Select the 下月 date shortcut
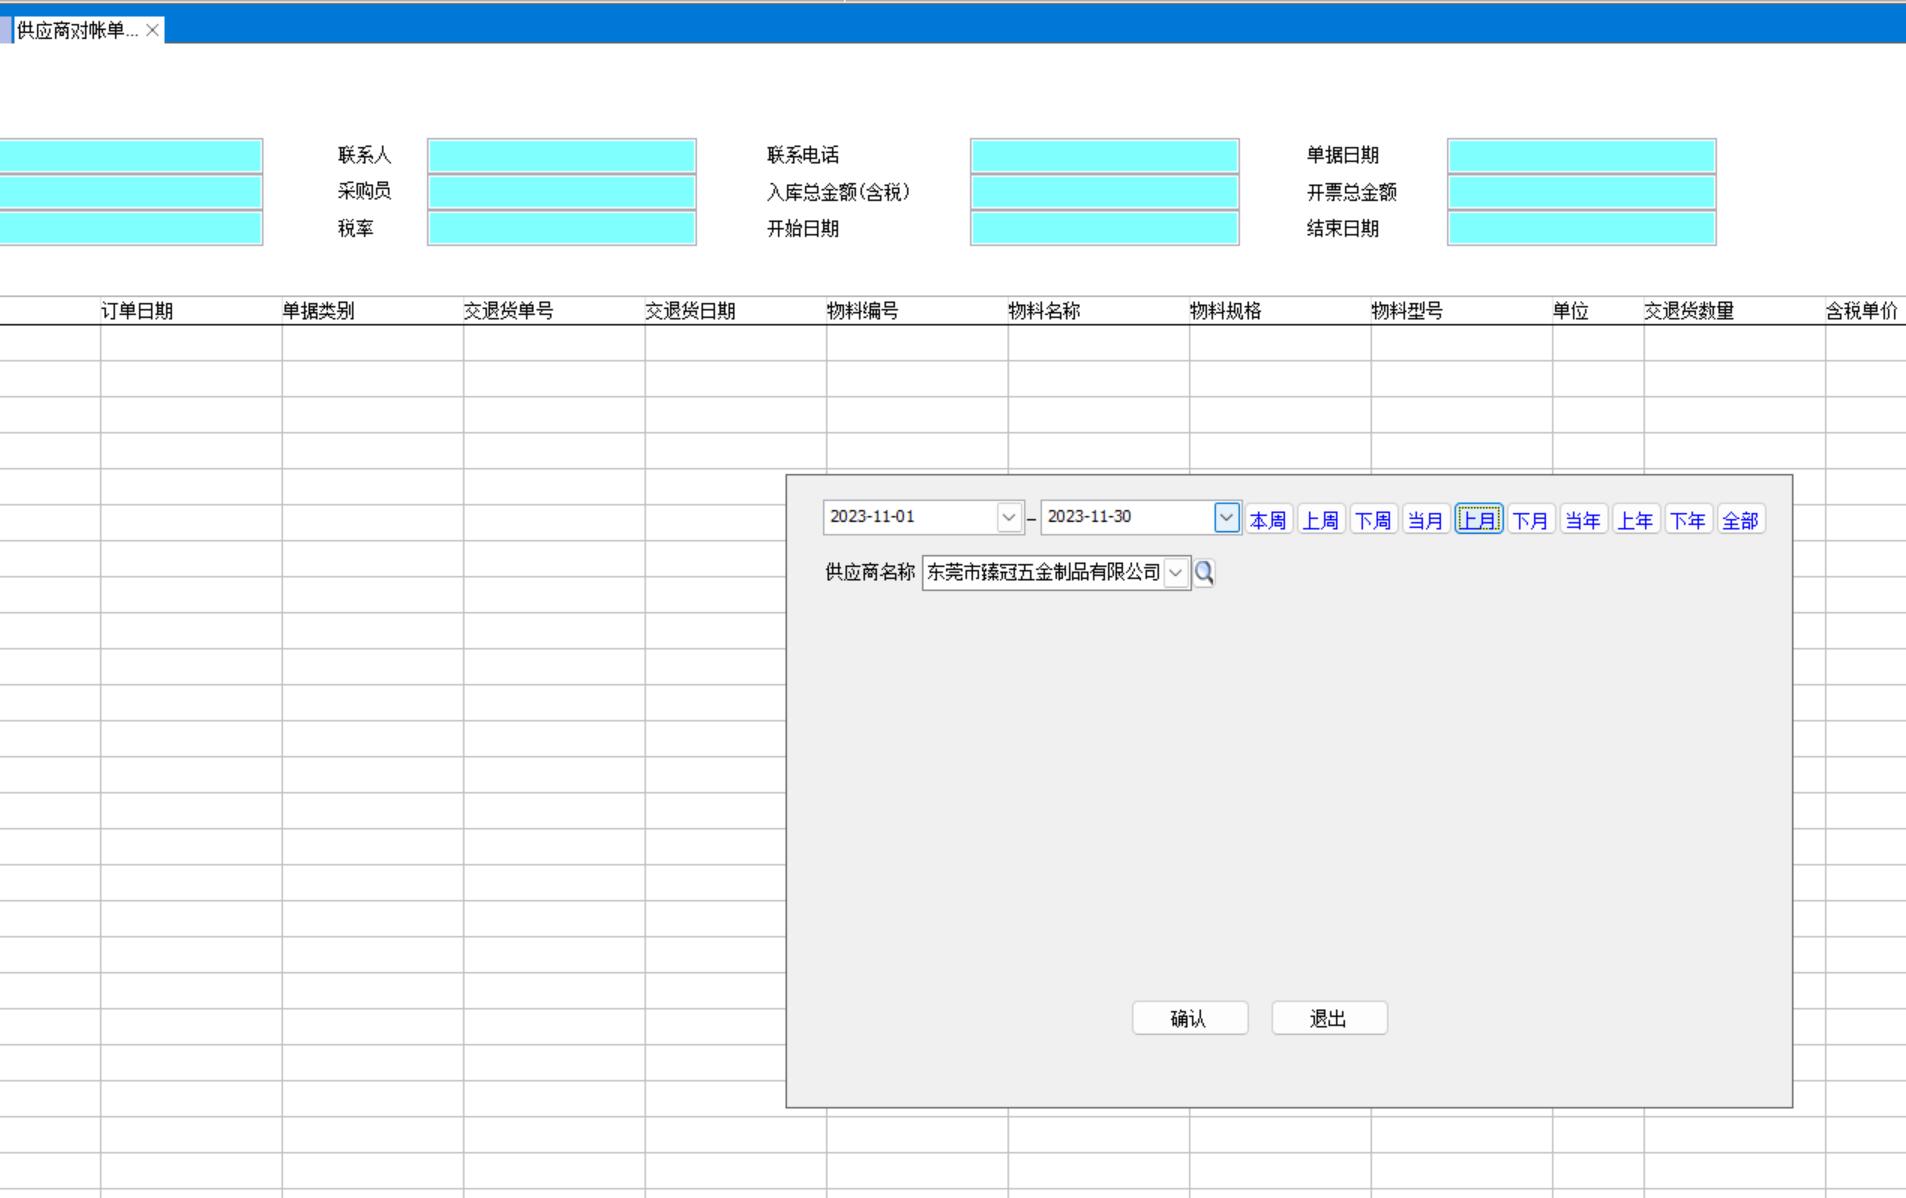1906x1198 pixels. 1530,520
